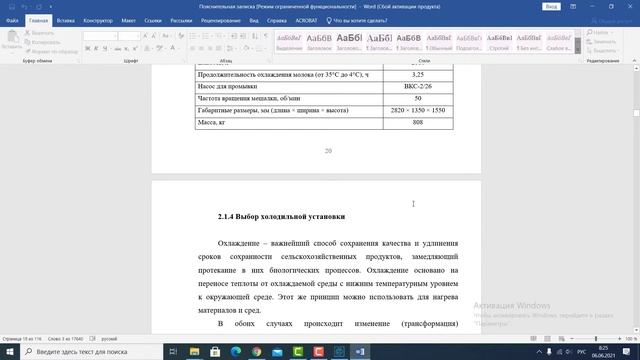Clear all formatting with eraser icon
Image resolution: width=640 pixels, height=360 pixels.
(x=181, y=36)
